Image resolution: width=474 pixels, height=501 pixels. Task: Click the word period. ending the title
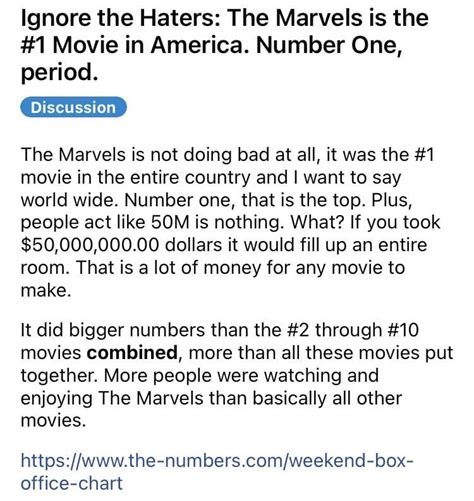coord(59,73)
